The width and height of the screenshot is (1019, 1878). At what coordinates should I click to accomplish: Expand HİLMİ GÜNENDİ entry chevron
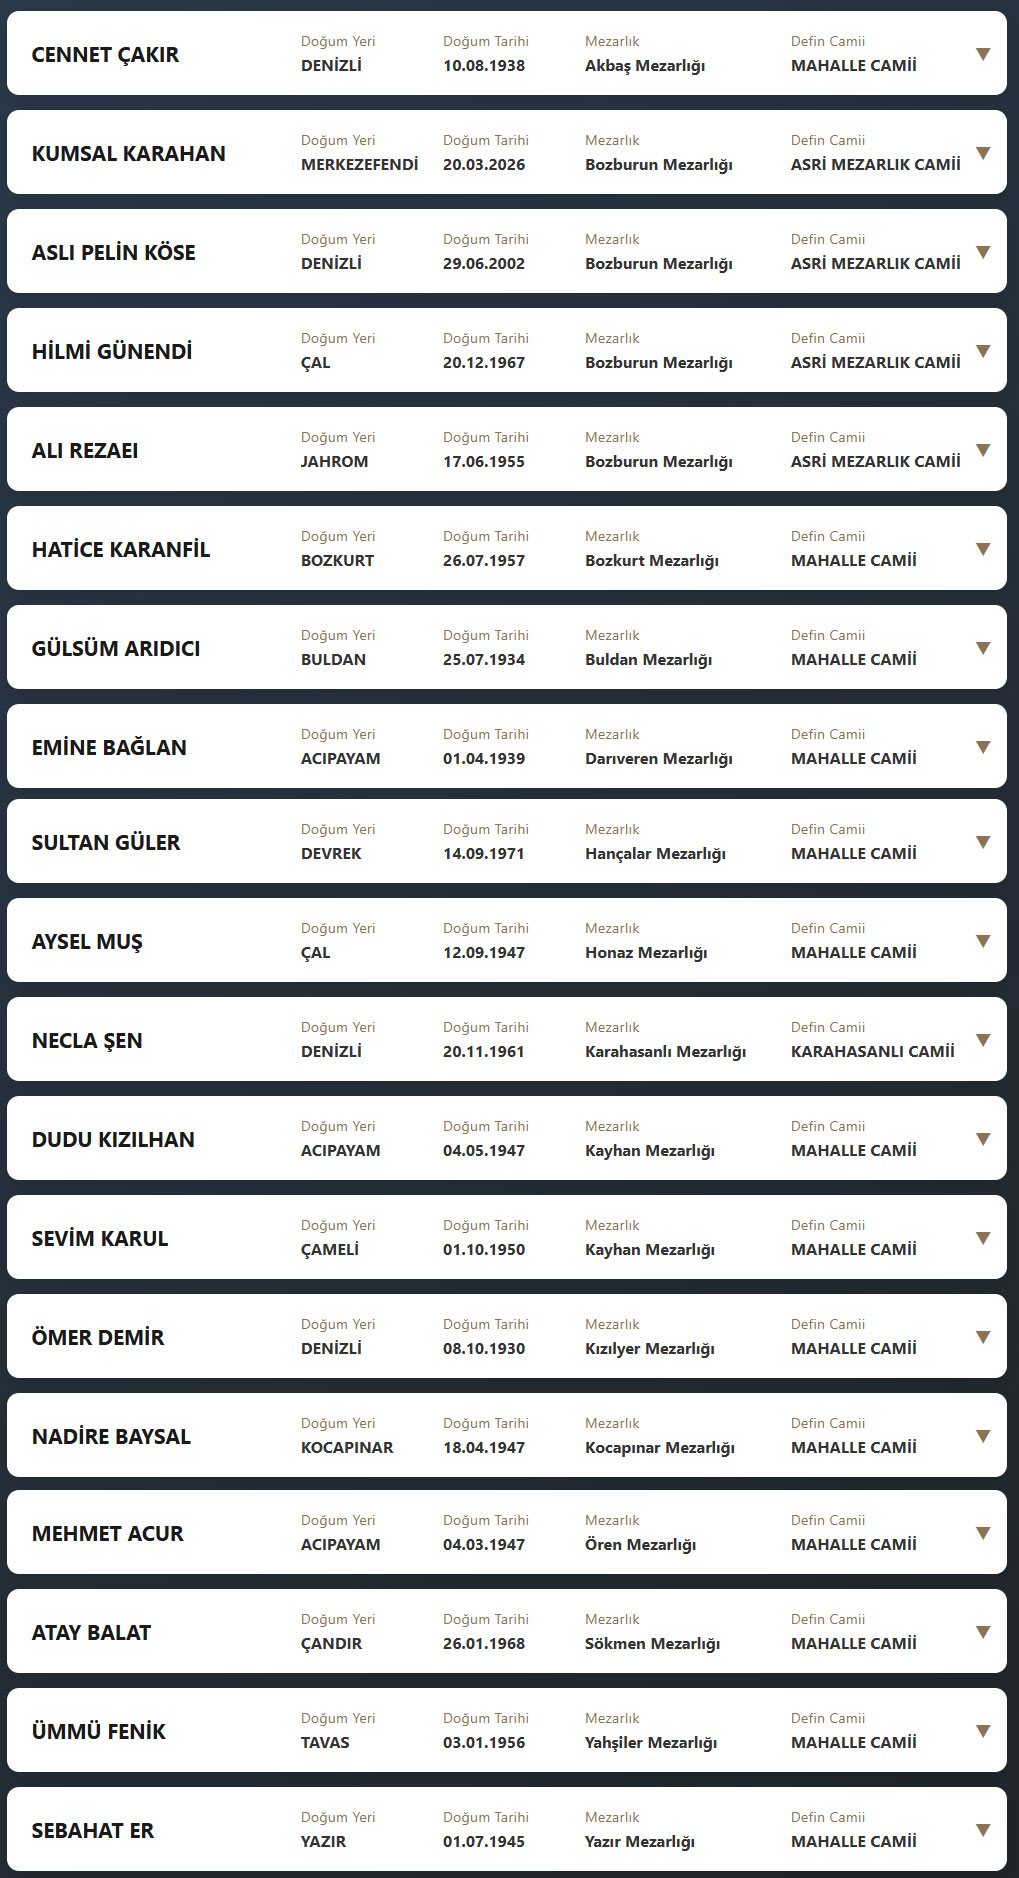coord(983,351)
